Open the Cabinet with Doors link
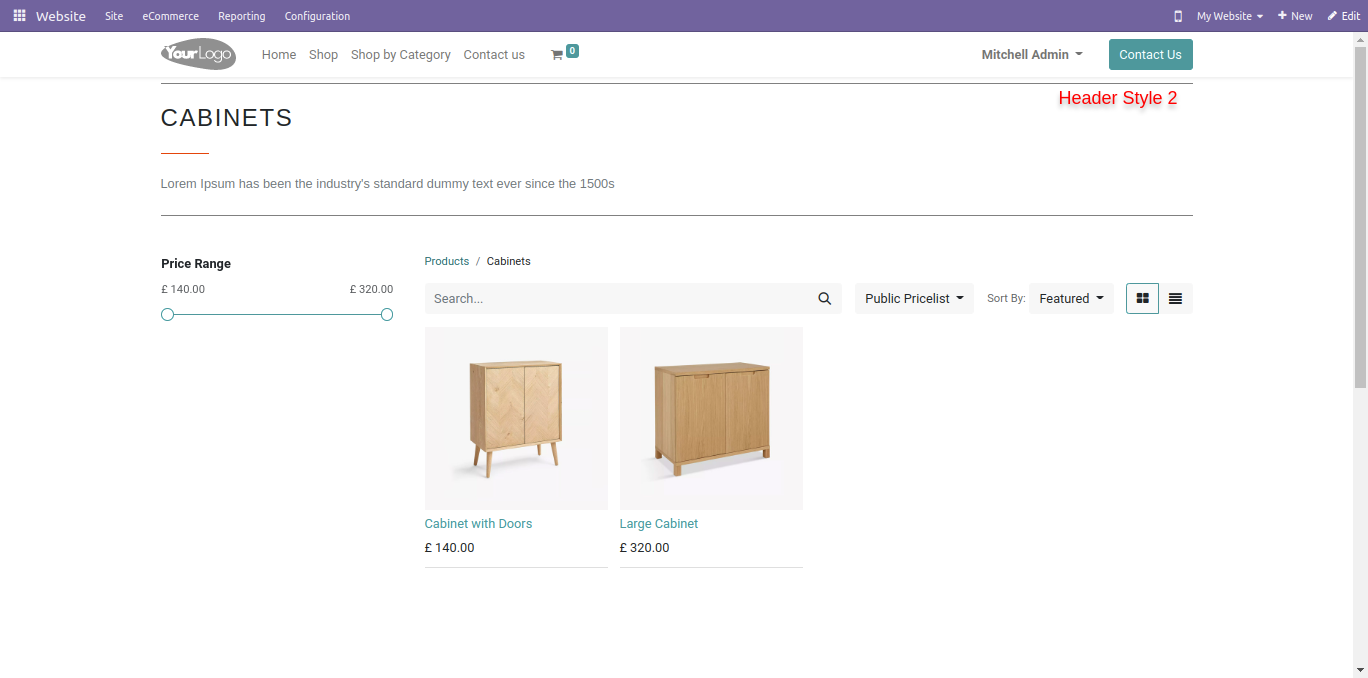This screenshot has width=1368, height=678. pos(478,524)
